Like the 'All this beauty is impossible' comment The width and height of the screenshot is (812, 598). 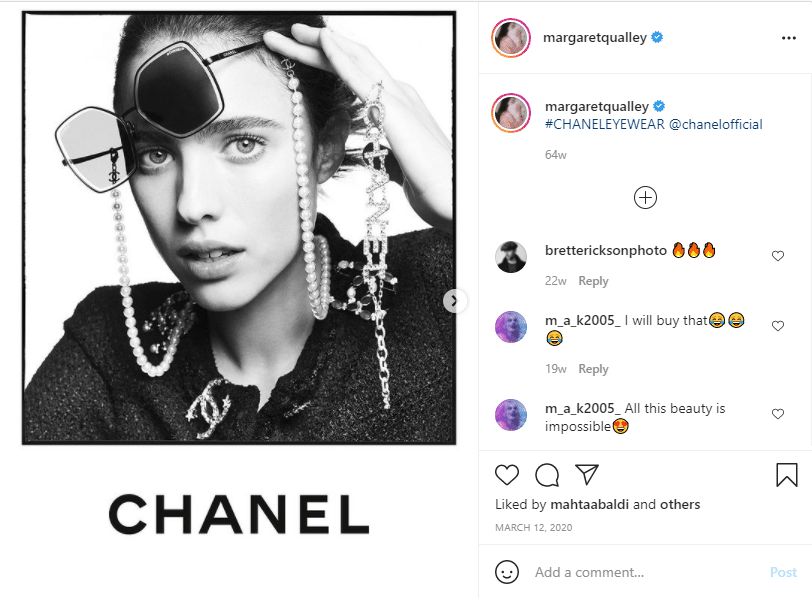[x=778, y=413]
